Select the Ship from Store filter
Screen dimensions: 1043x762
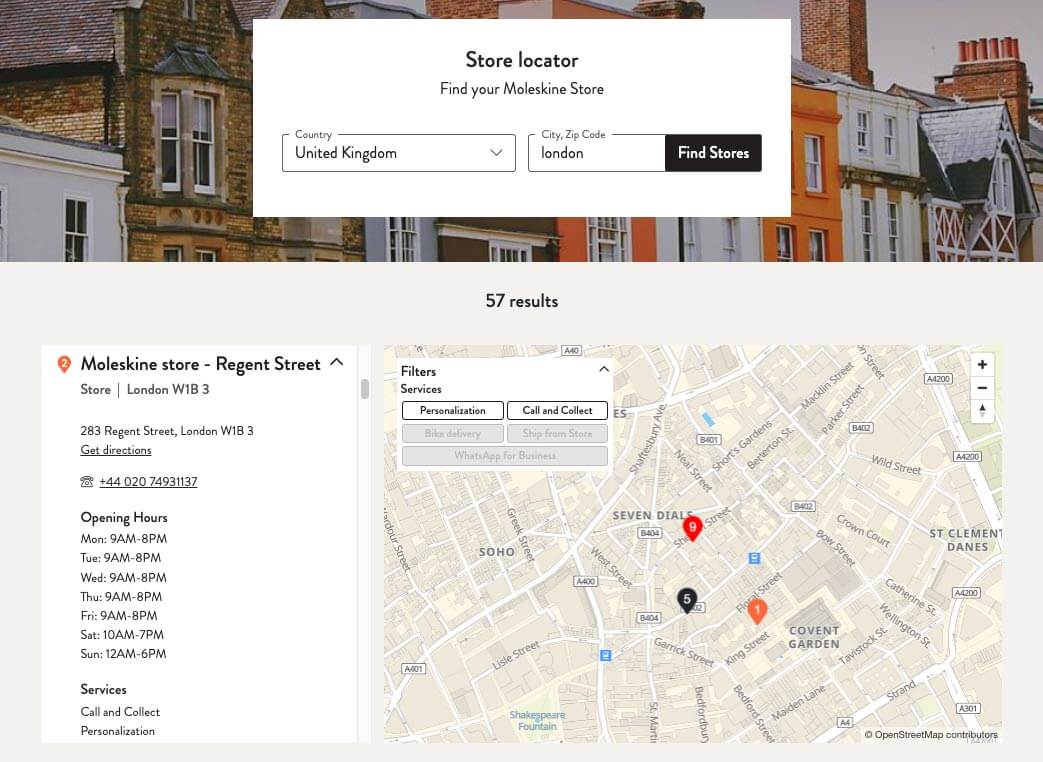tap(557, 433)
